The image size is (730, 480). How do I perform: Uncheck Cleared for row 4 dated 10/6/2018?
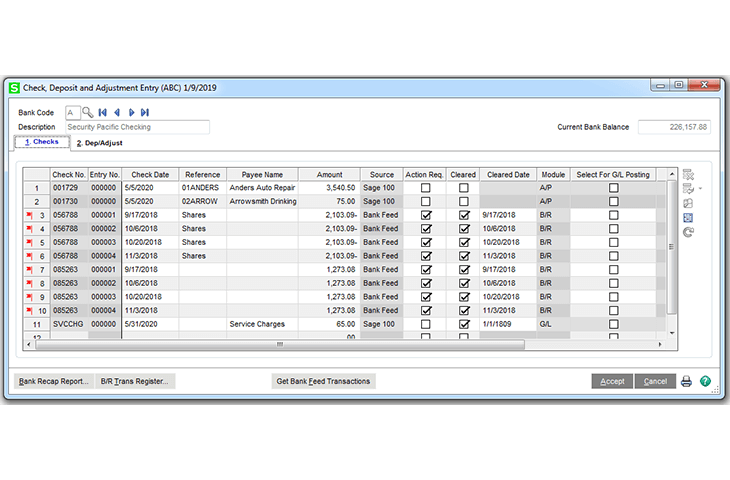pyautogui.click(x=464, y=229)
